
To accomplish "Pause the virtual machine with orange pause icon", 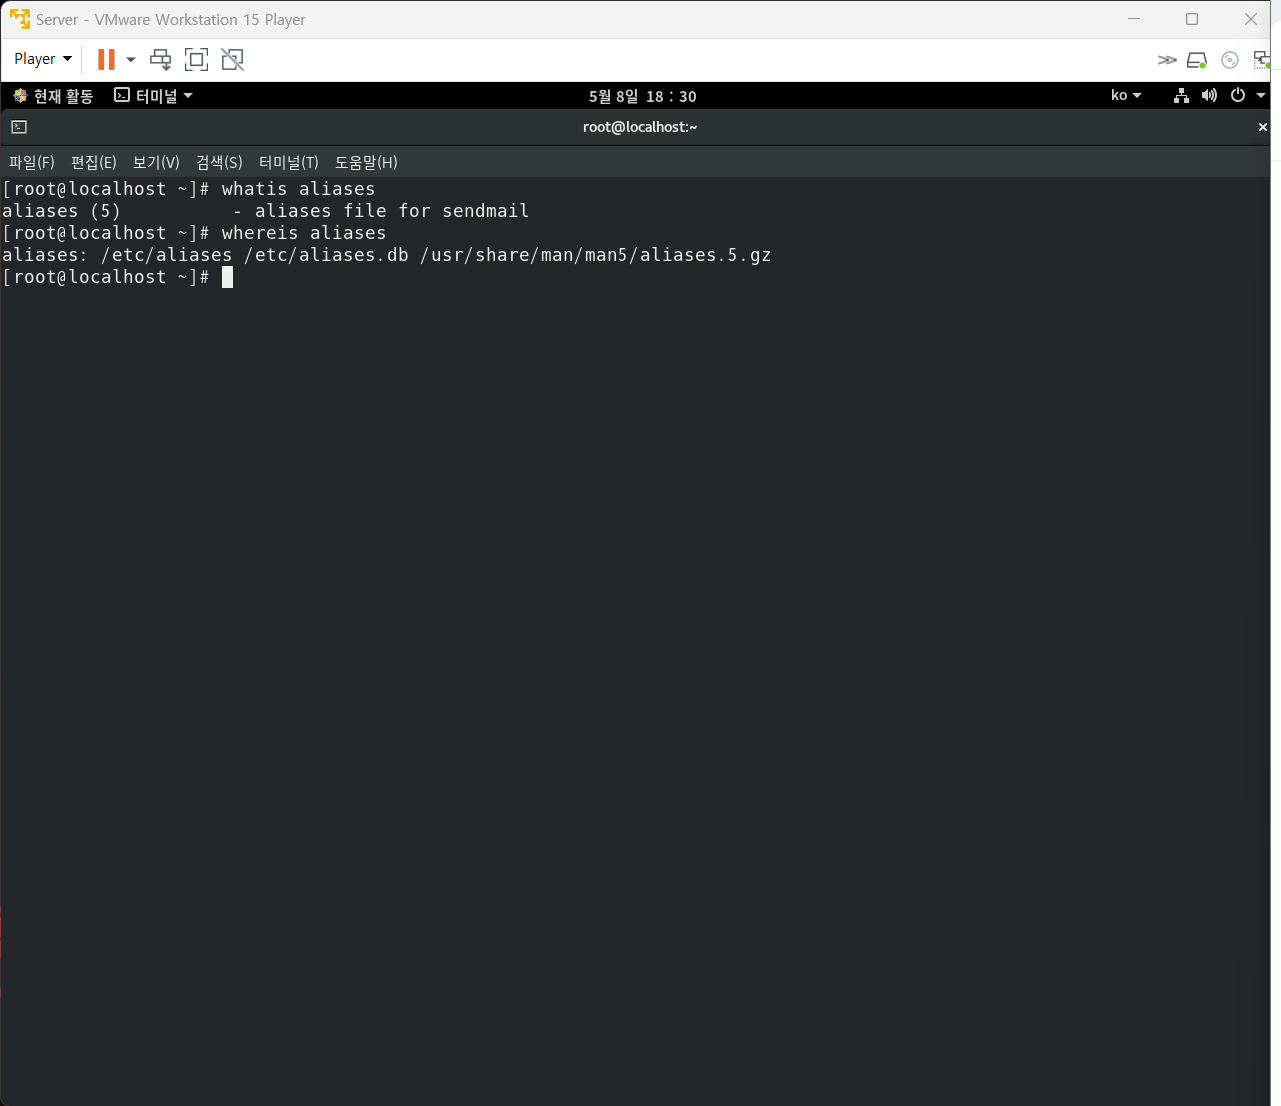I will pos(106,59).
